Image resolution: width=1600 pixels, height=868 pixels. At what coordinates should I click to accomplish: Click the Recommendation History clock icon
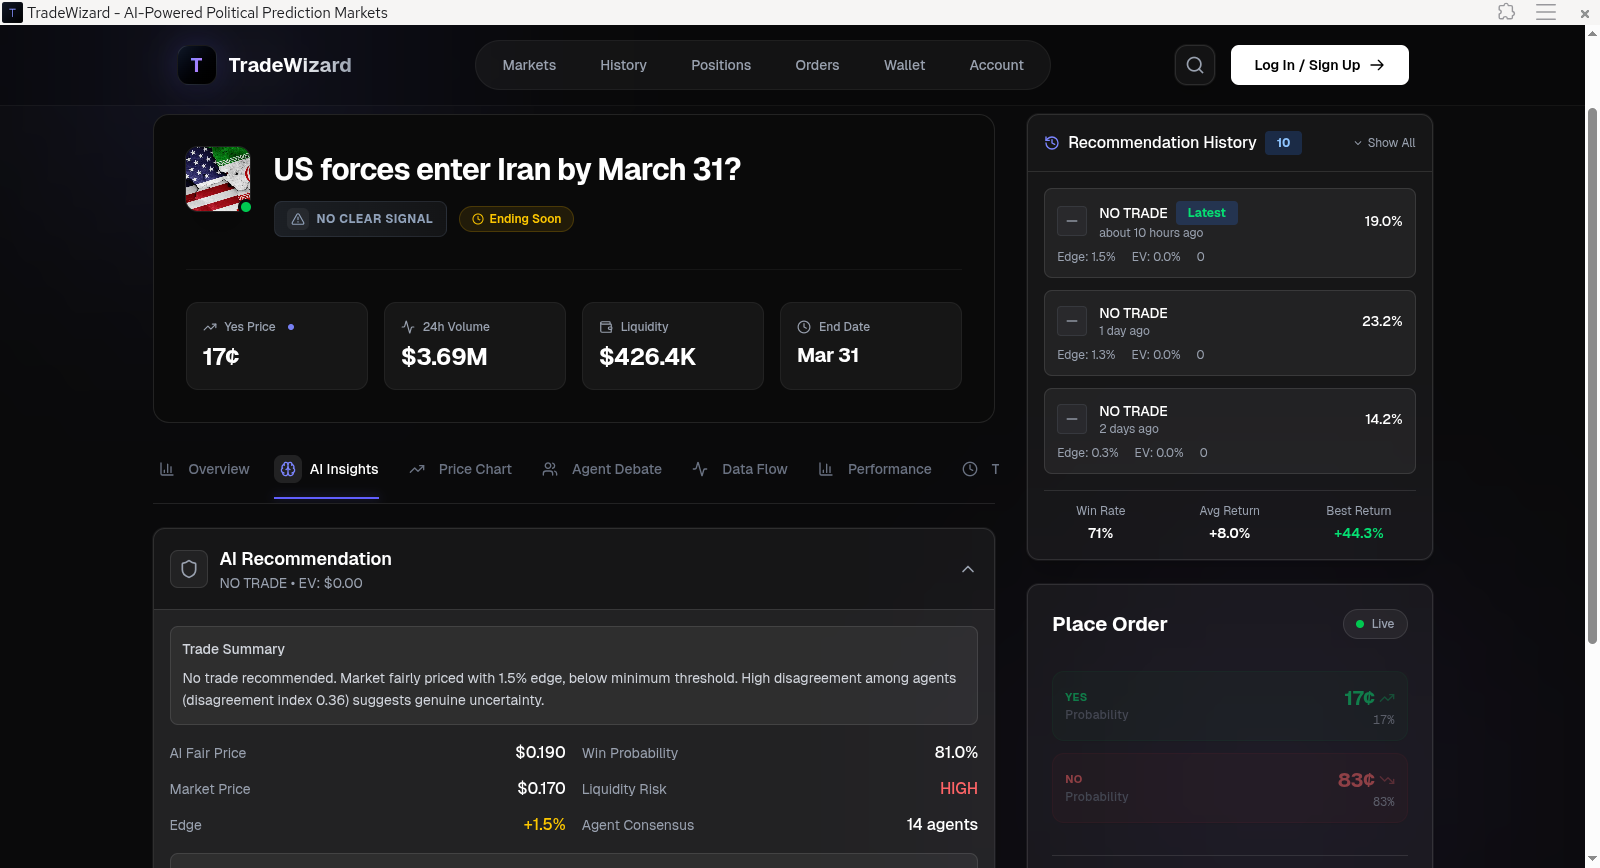coord(1052,143)
